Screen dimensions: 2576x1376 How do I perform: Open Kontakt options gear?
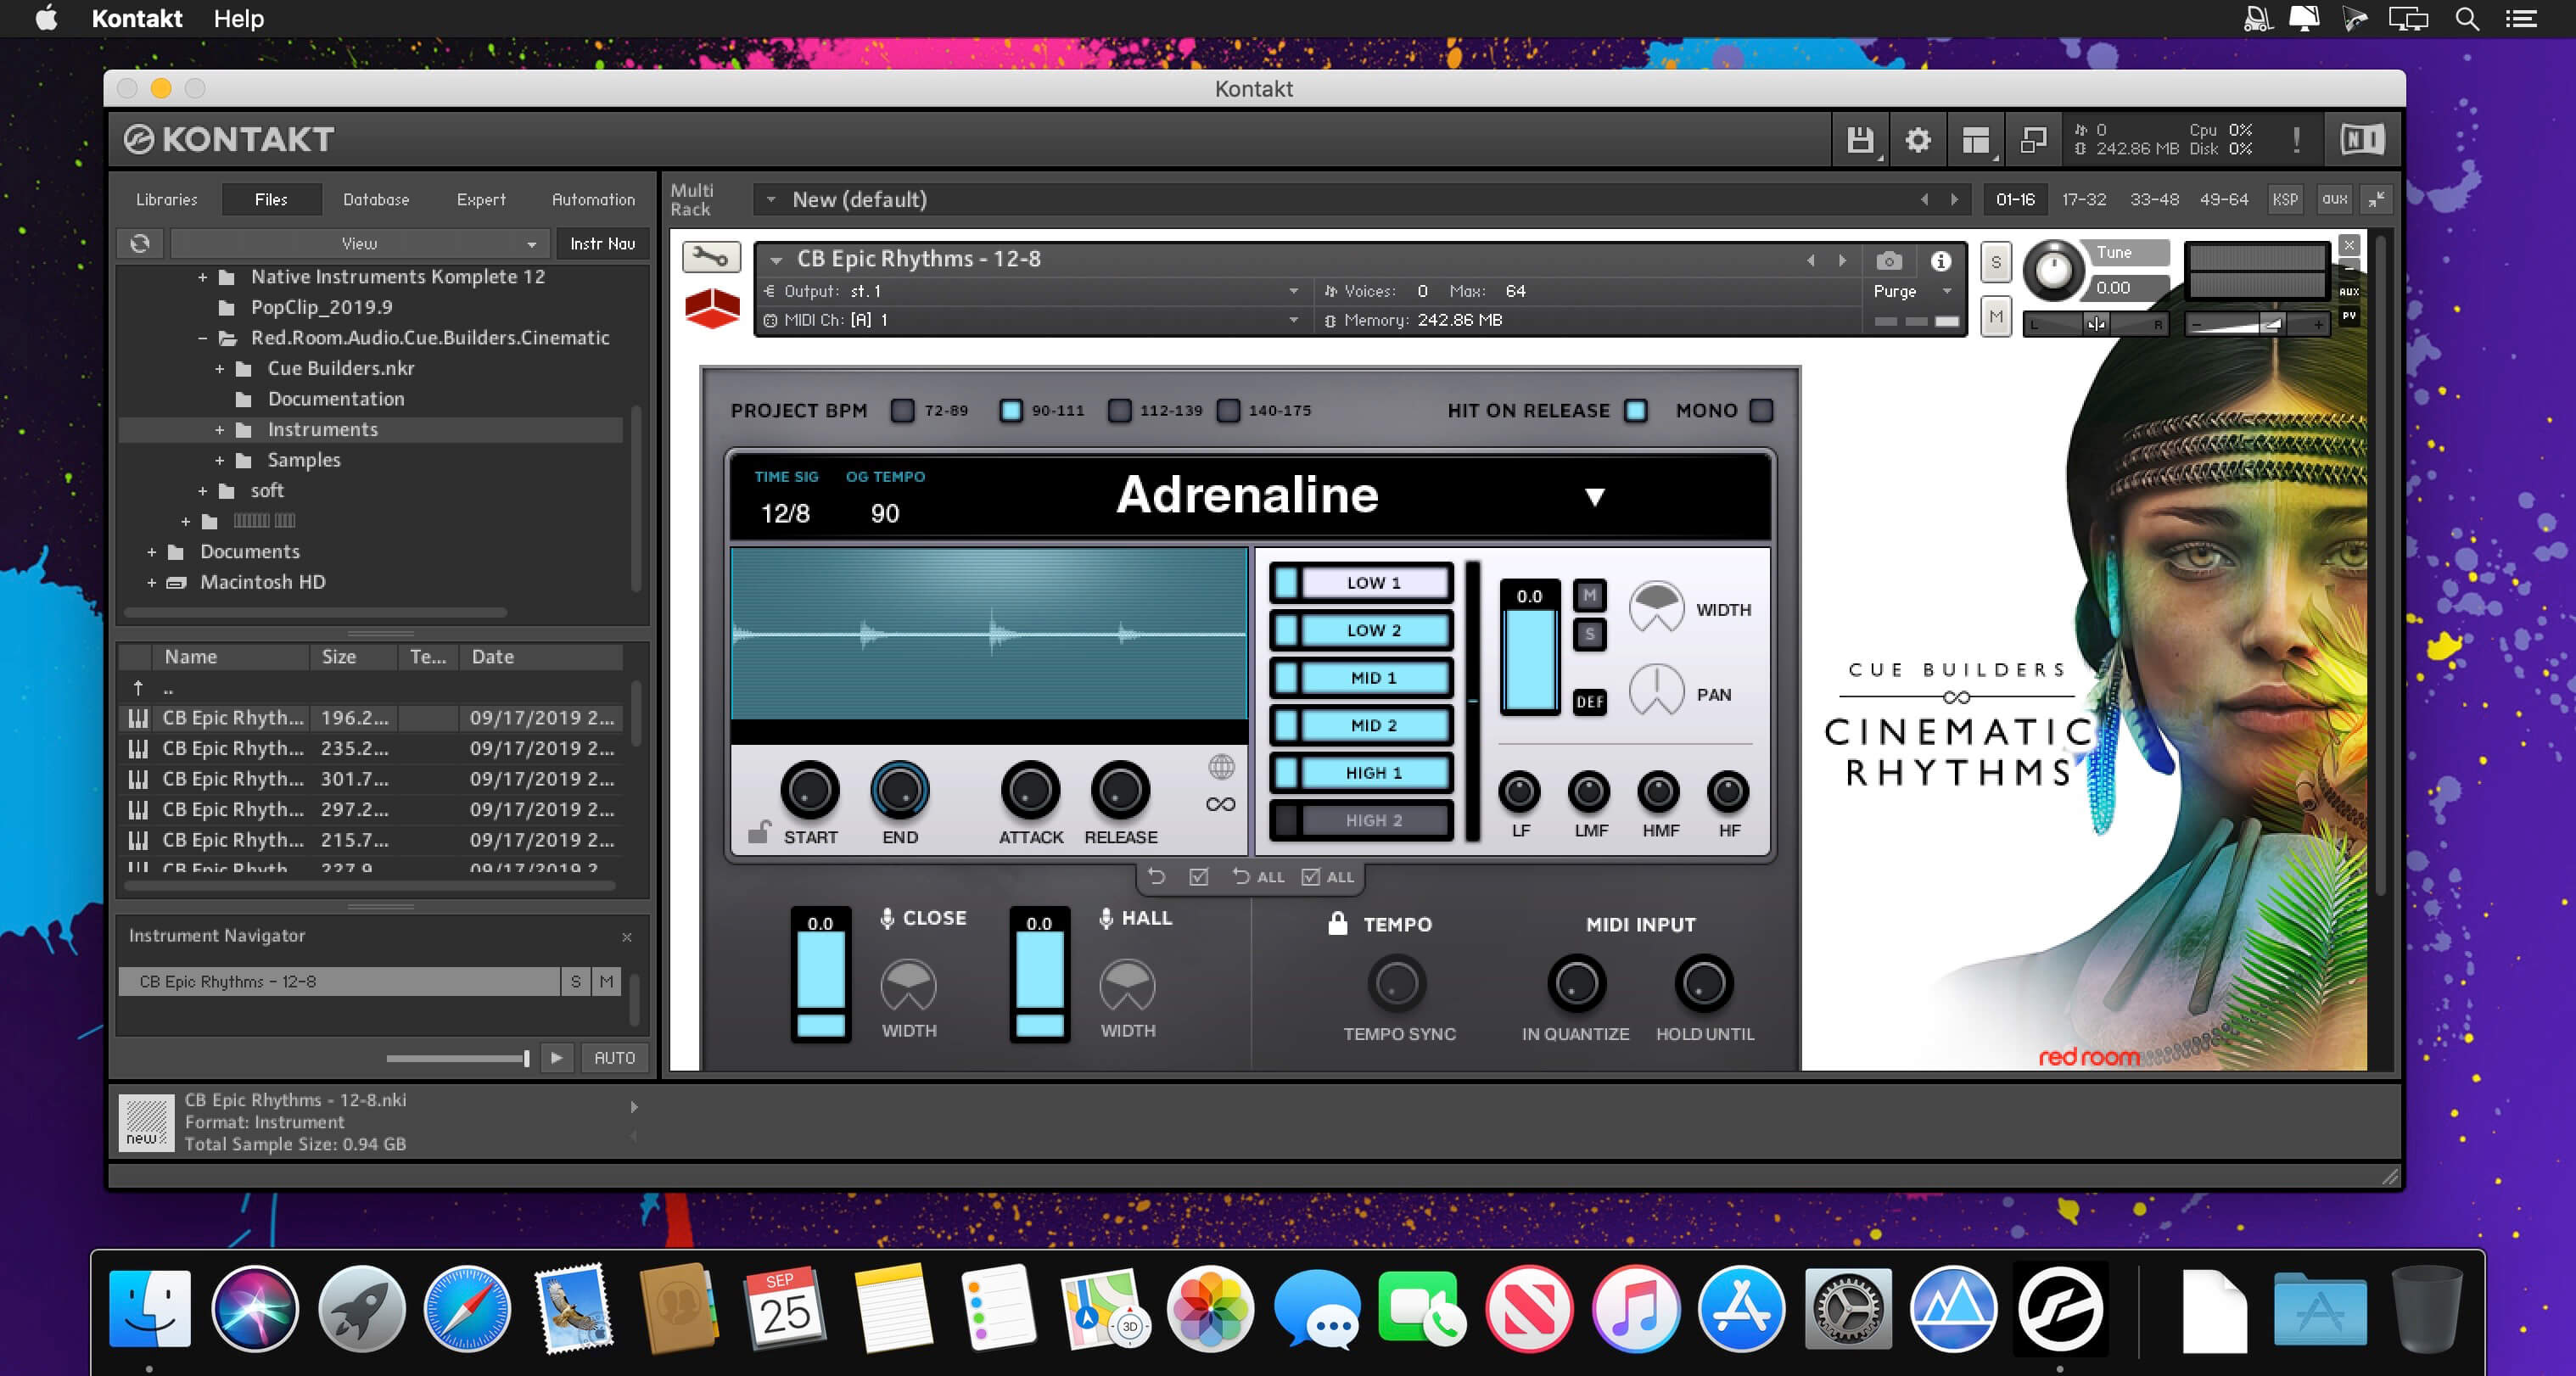(1917, 140)
